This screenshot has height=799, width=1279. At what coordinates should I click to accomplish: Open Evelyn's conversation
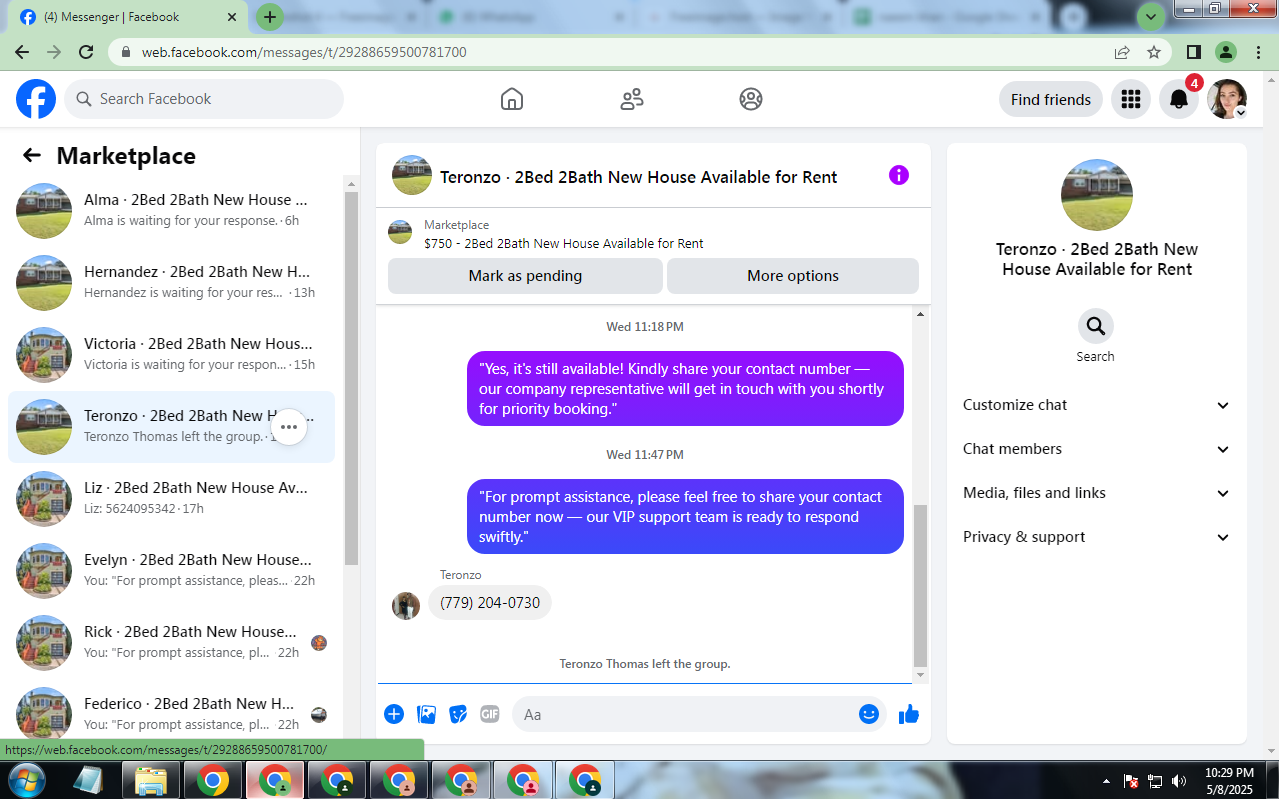pos(172,570)
